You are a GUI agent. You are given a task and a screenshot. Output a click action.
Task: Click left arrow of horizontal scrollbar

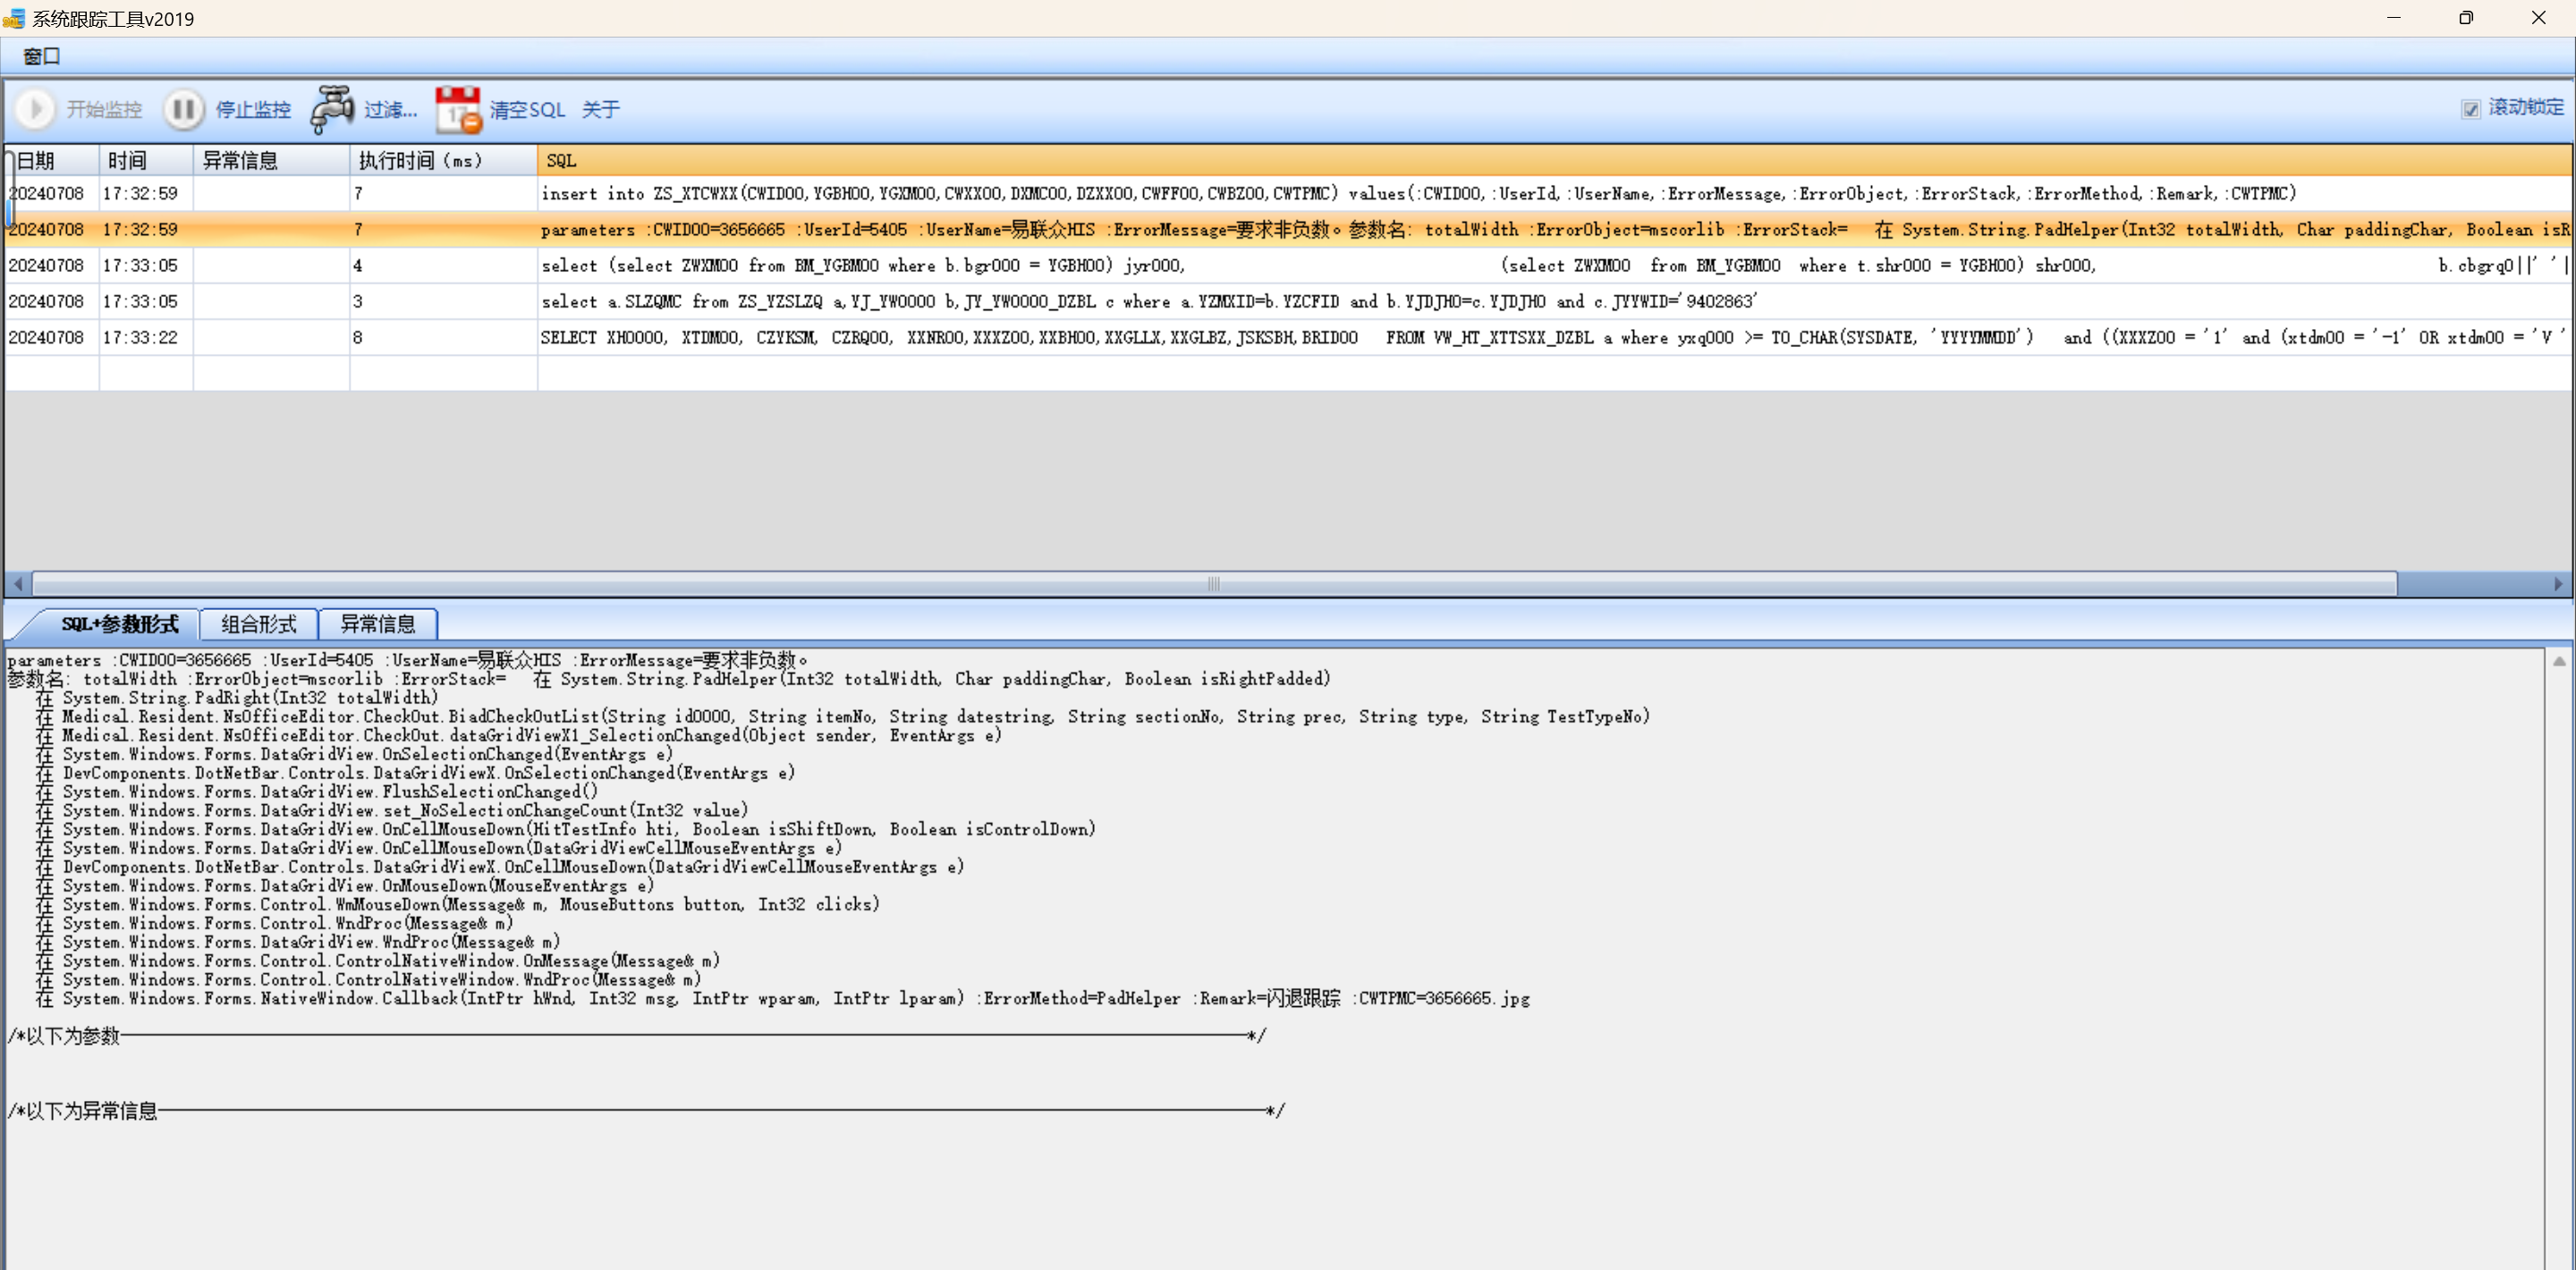coord(17,583)
